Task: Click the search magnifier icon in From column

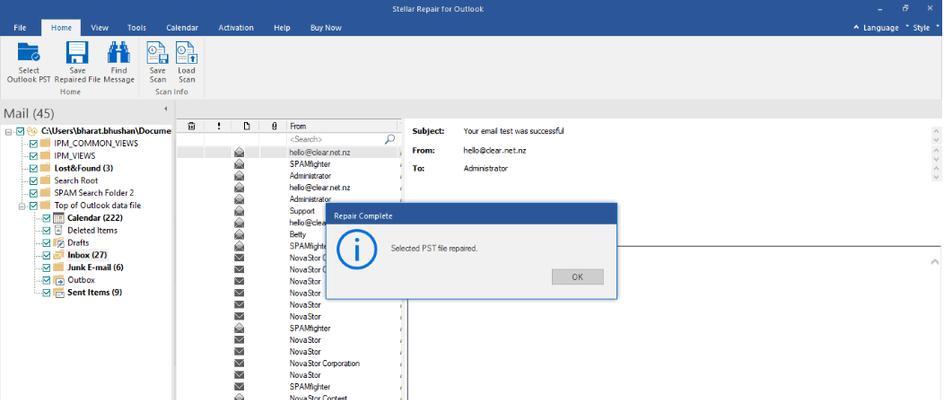Action: point(390,139)
